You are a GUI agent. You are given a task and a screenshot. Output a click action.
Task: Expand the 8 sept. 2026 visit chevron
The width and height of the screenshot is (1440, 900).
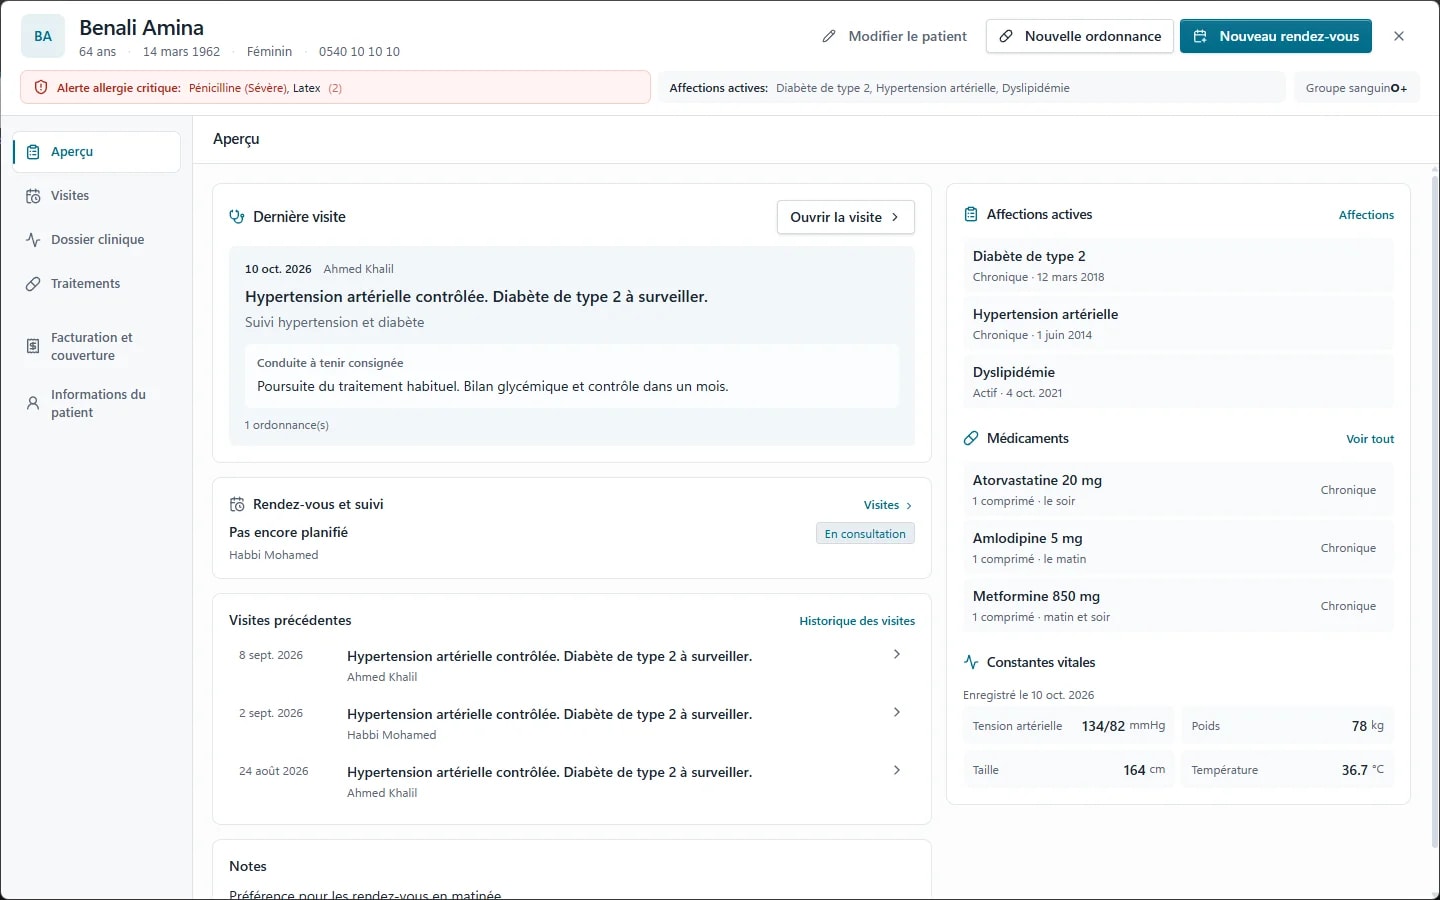tap(897, 654)
